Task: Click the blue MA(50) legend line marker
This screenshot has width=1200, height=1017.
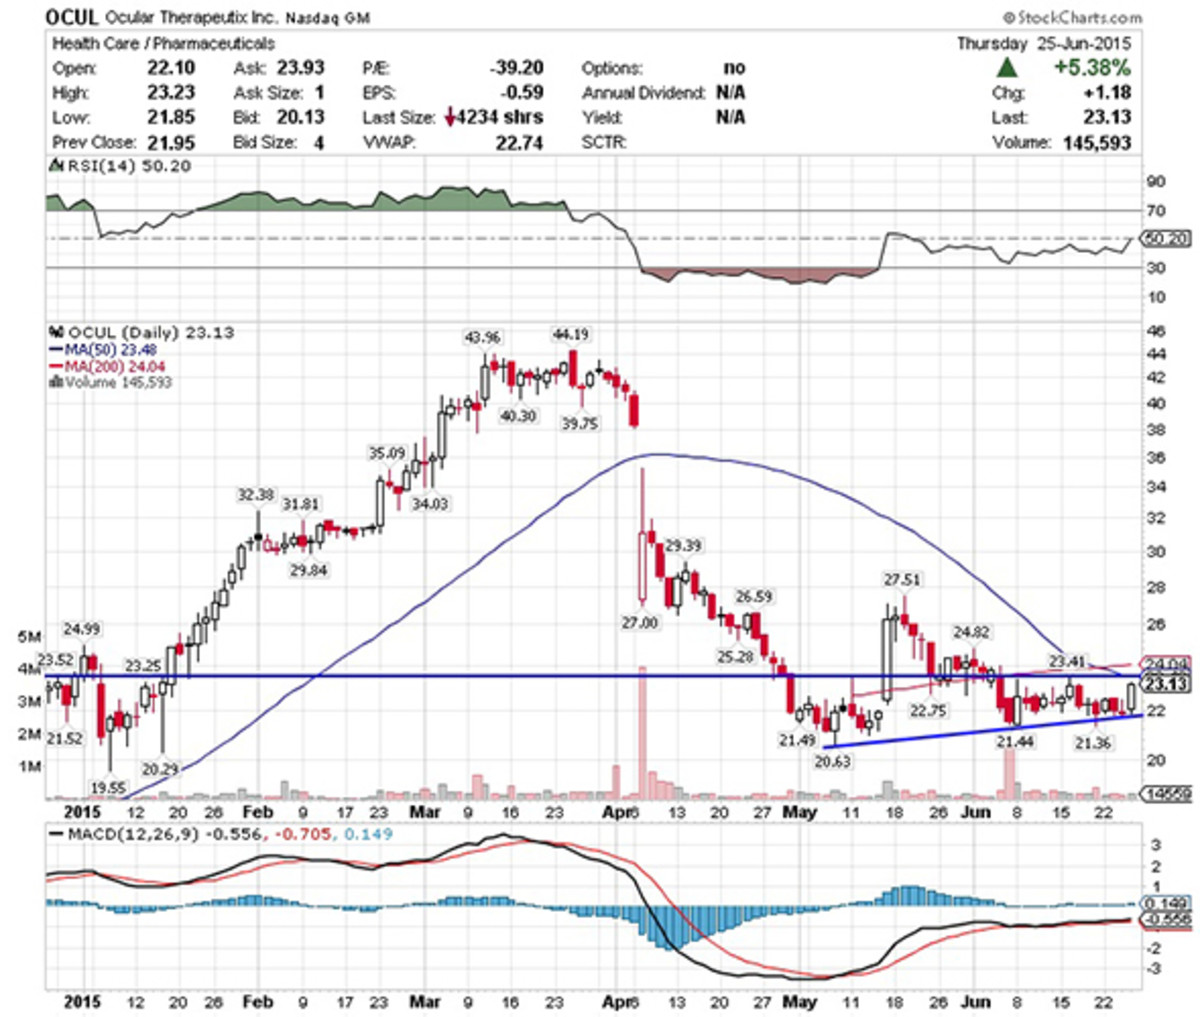Action: [x=55, y=349]
